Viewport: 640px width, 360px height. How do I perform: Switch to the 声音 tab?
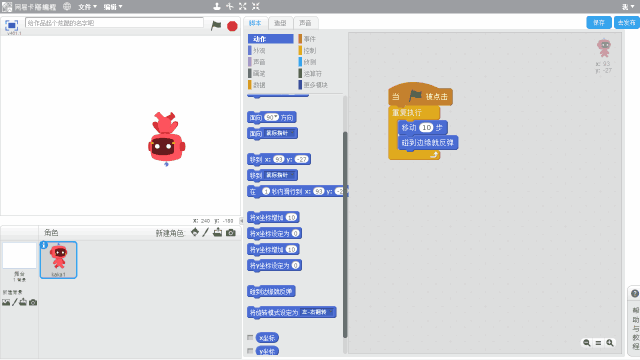tap(305, 23)
